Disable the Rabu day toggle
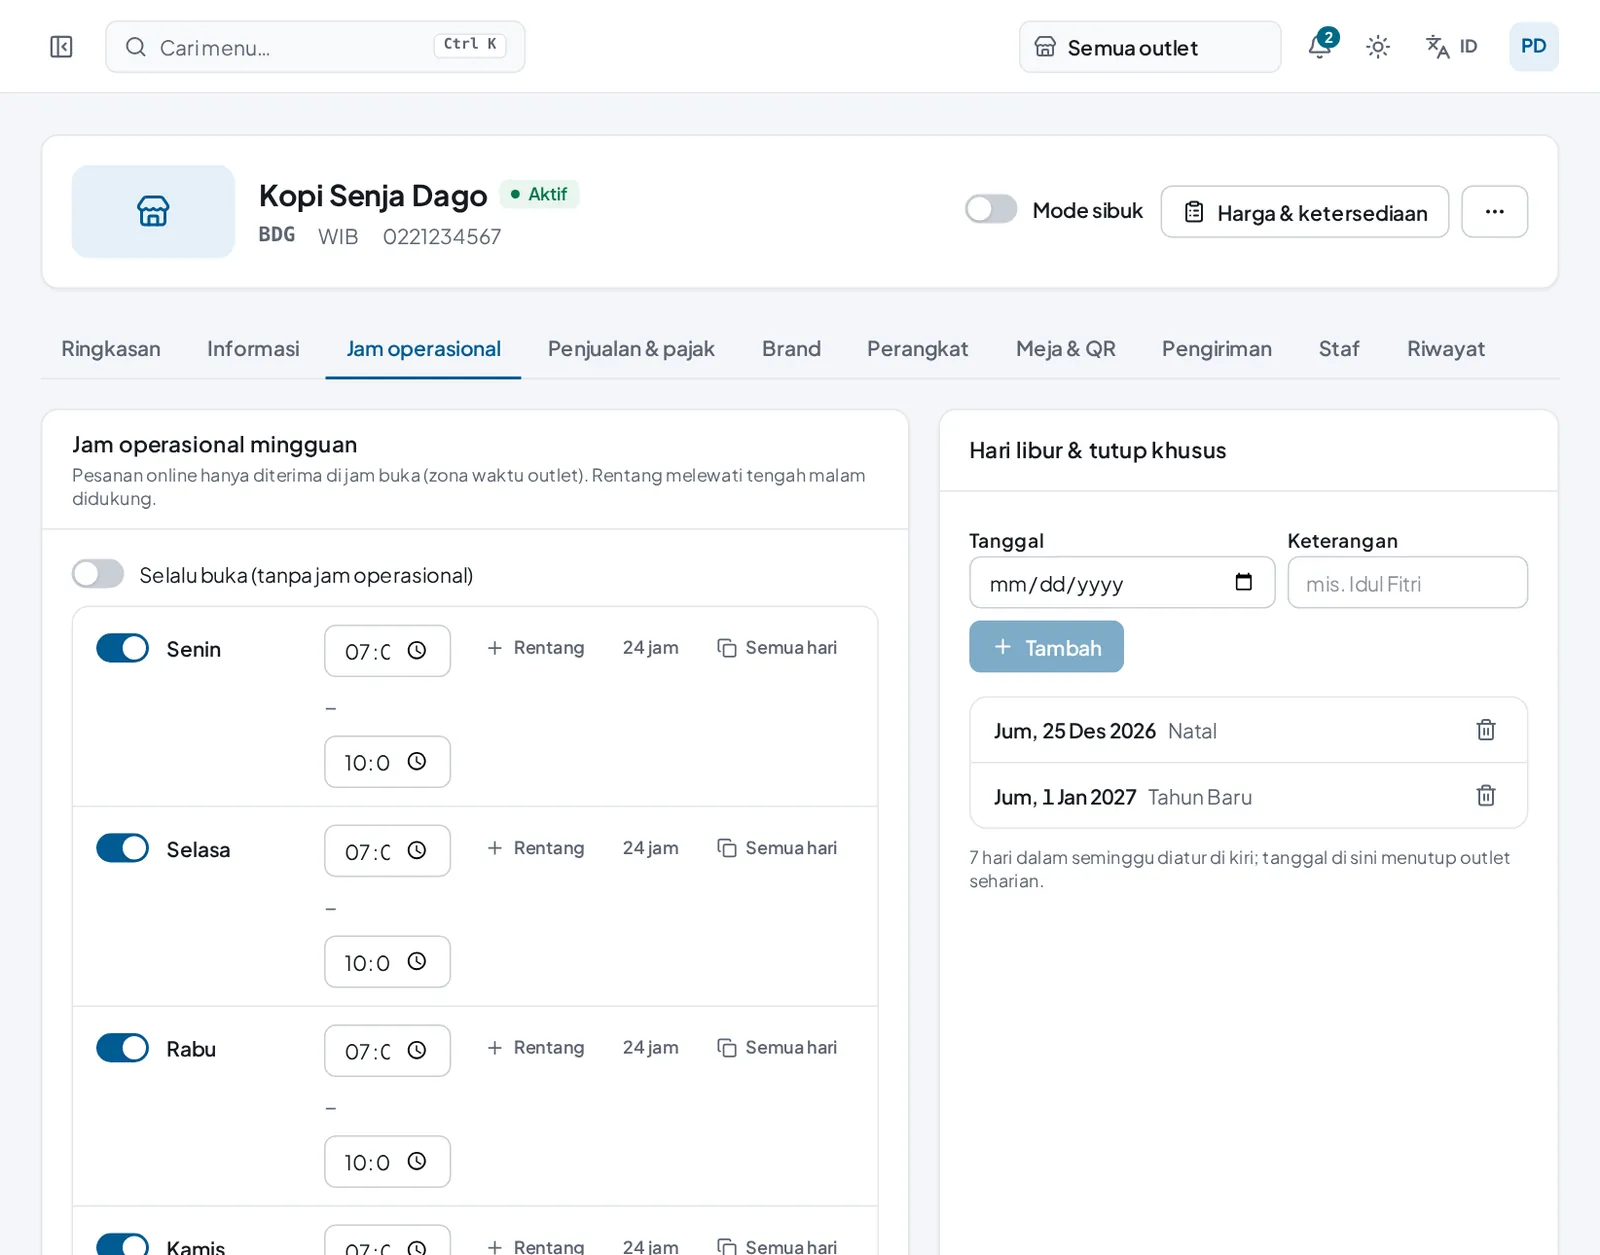The height and width of the screenshot is (1255, 1600). (122, 1048)
